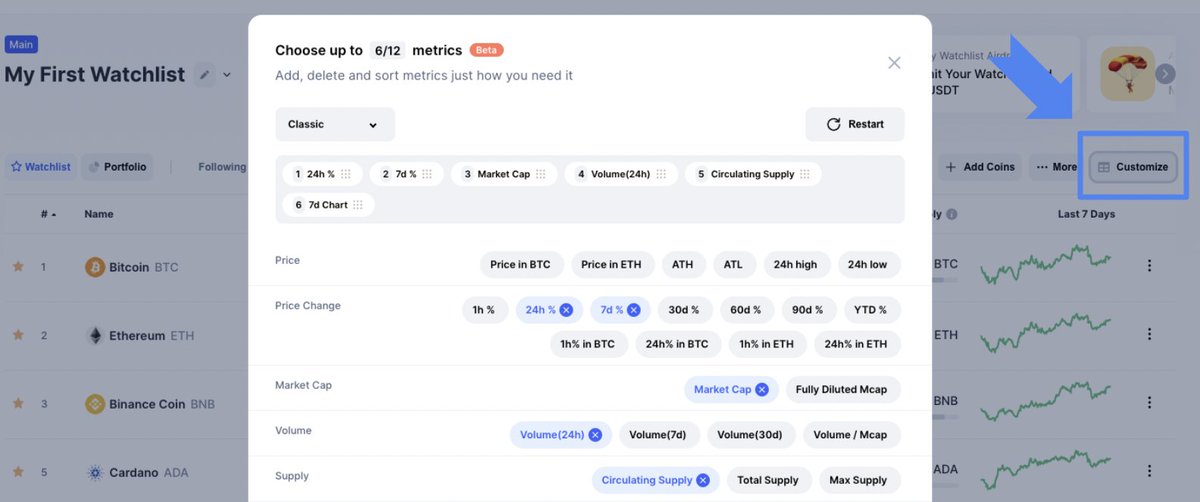Click the Main watchlist badge
This screenshot has height=502, width=1200.
click(x=21, y=44)
